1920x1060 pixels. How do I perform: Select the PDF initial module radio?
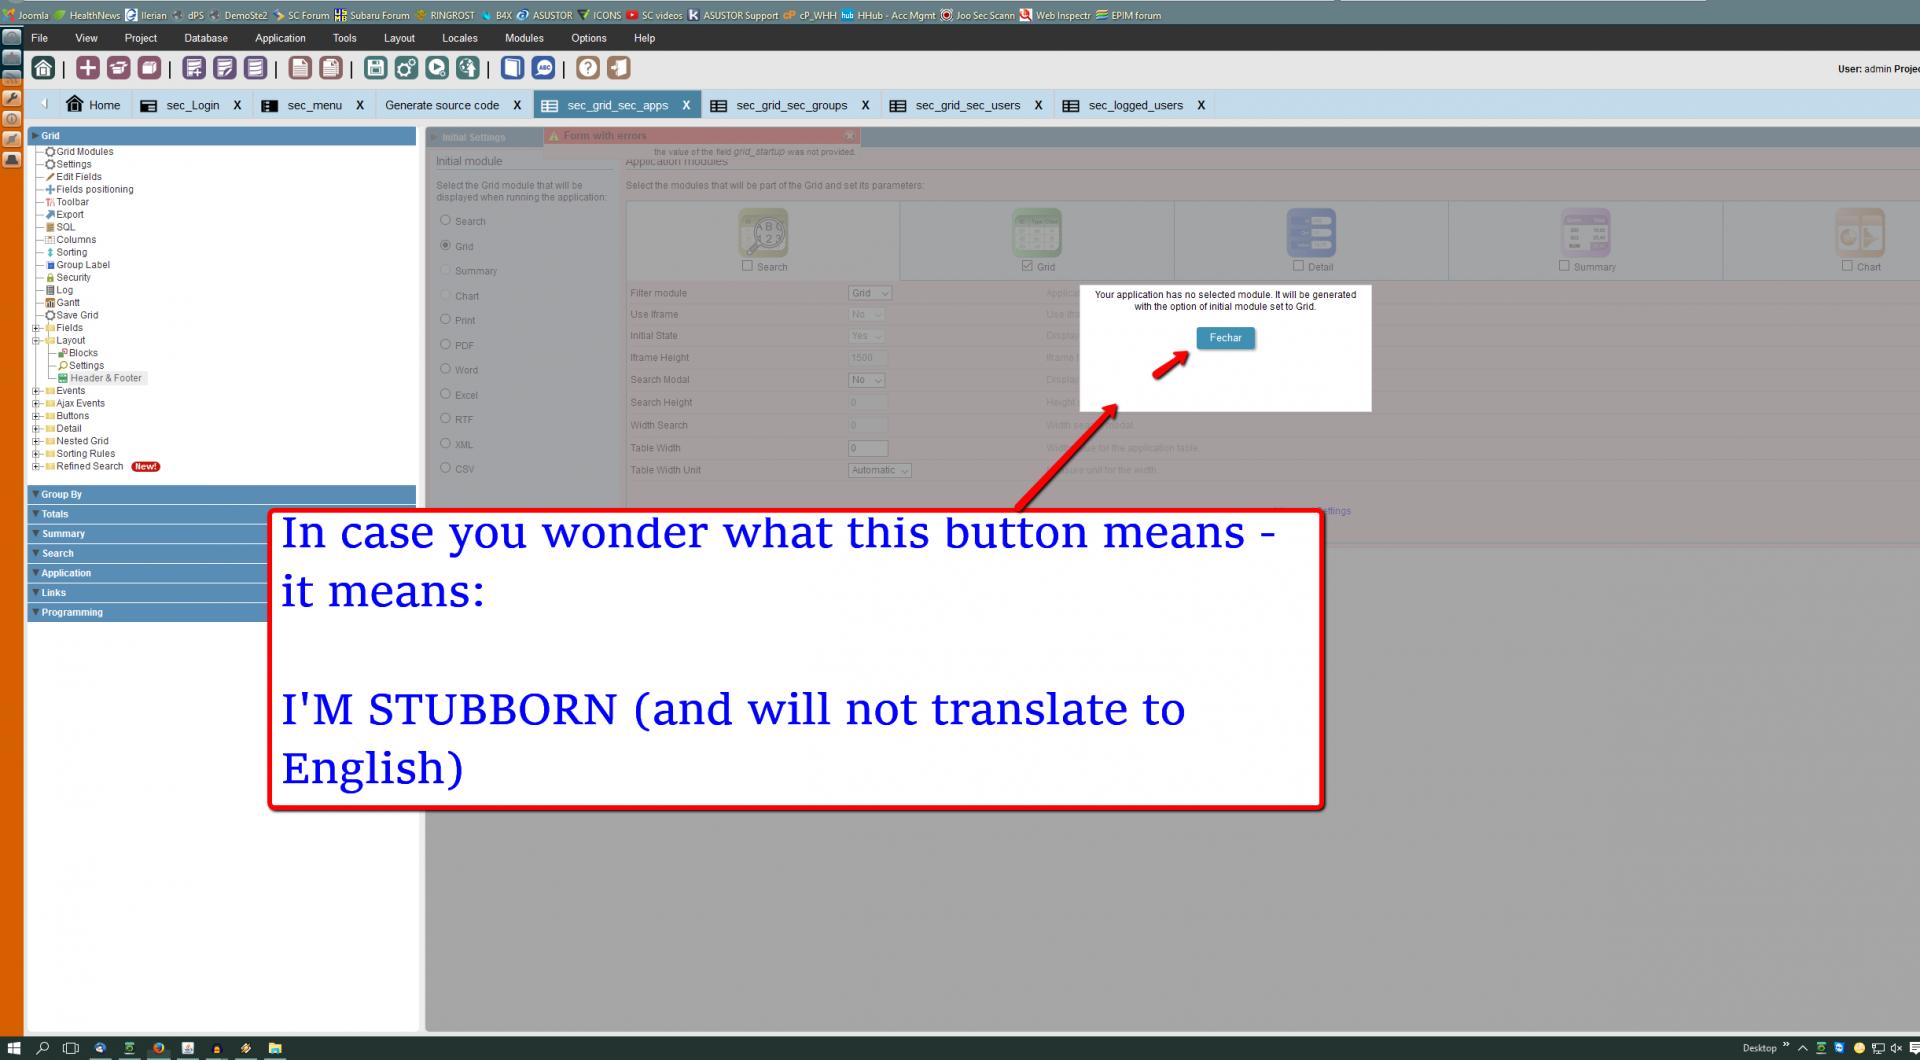446,344
